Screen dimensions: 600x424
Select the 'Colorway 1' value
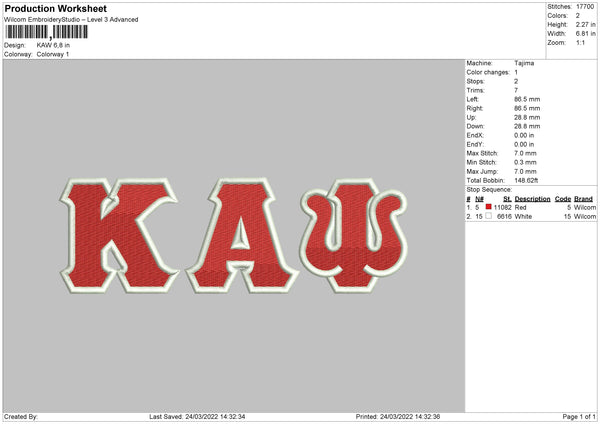(53, 54)
